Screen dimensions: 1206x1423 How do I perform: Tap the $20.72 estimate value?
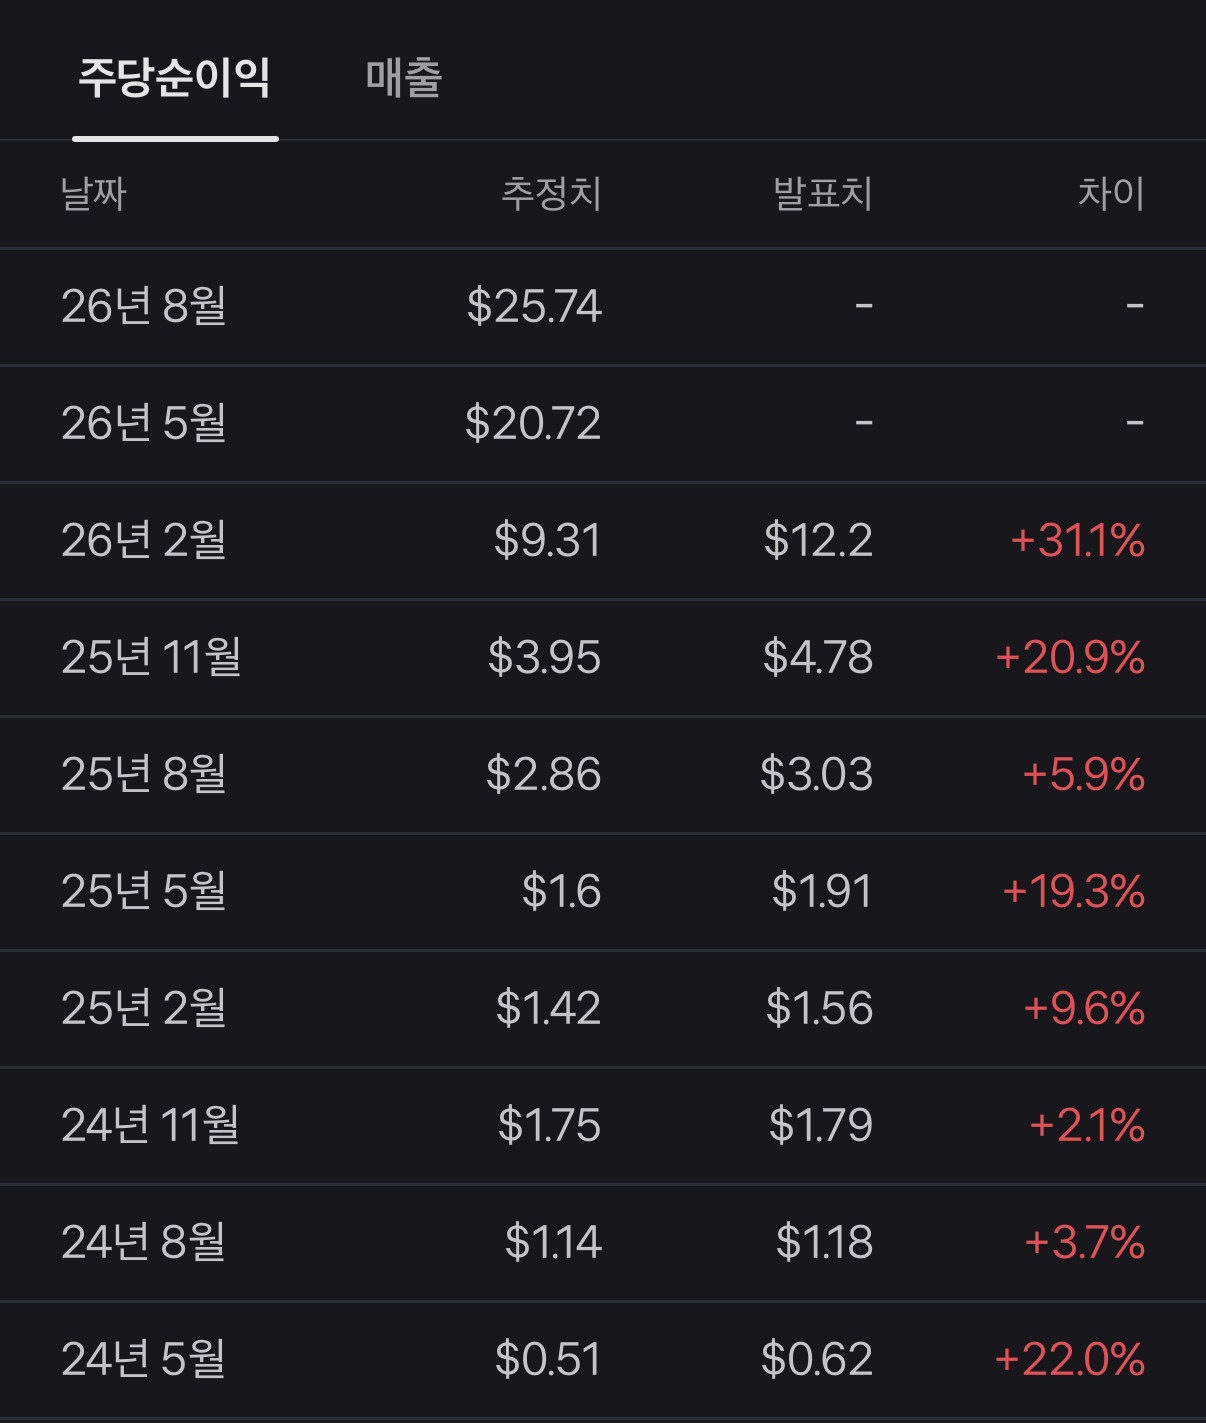point(533,423)
